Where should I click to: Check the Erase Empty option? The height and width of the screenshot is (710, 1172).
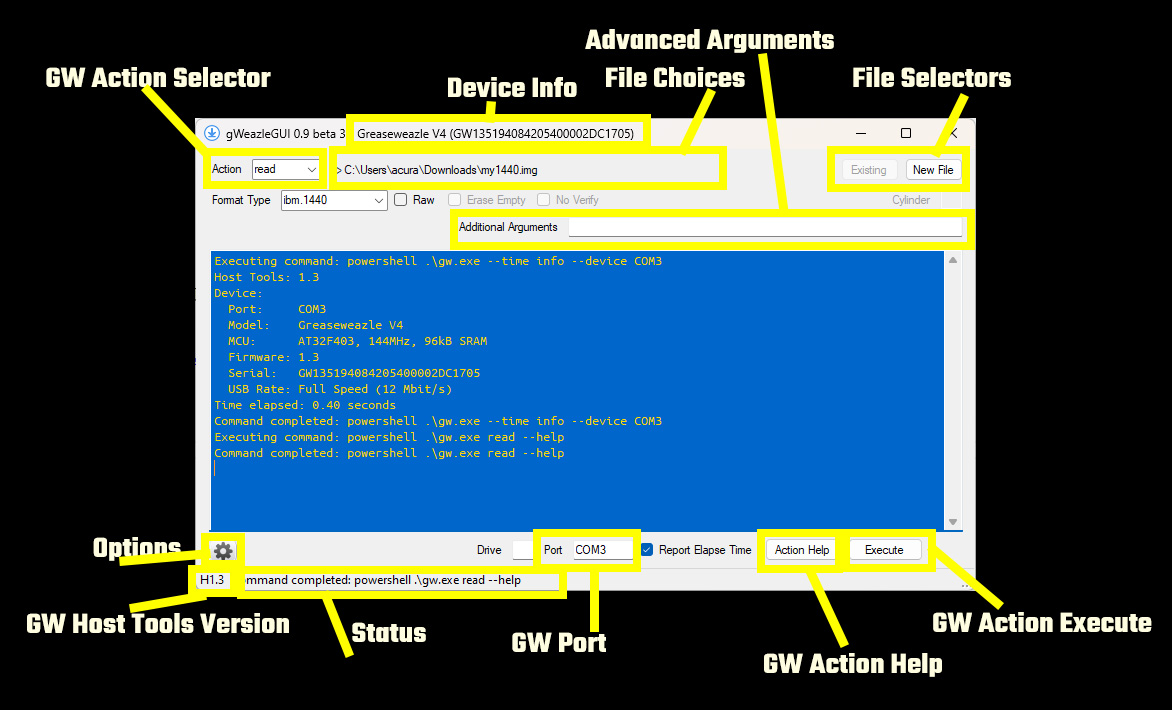[455, 200]
